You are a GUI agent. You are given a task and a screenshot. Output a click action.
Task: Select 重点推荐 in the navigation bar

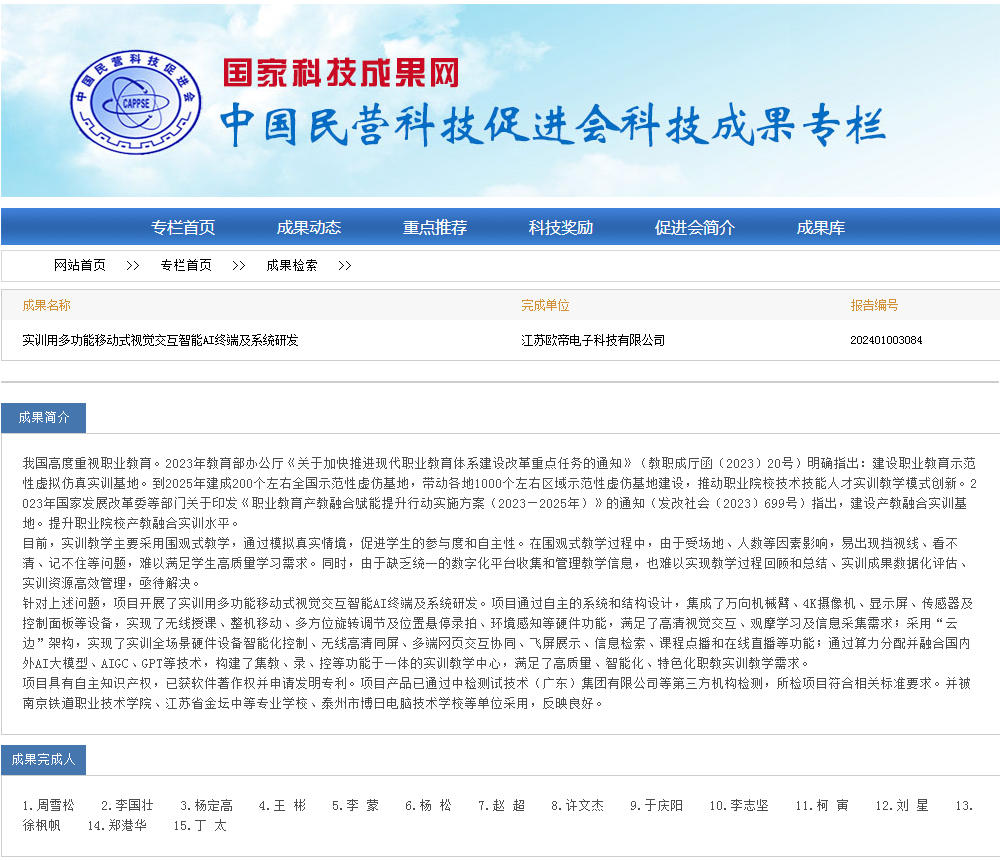coord(435,227)
